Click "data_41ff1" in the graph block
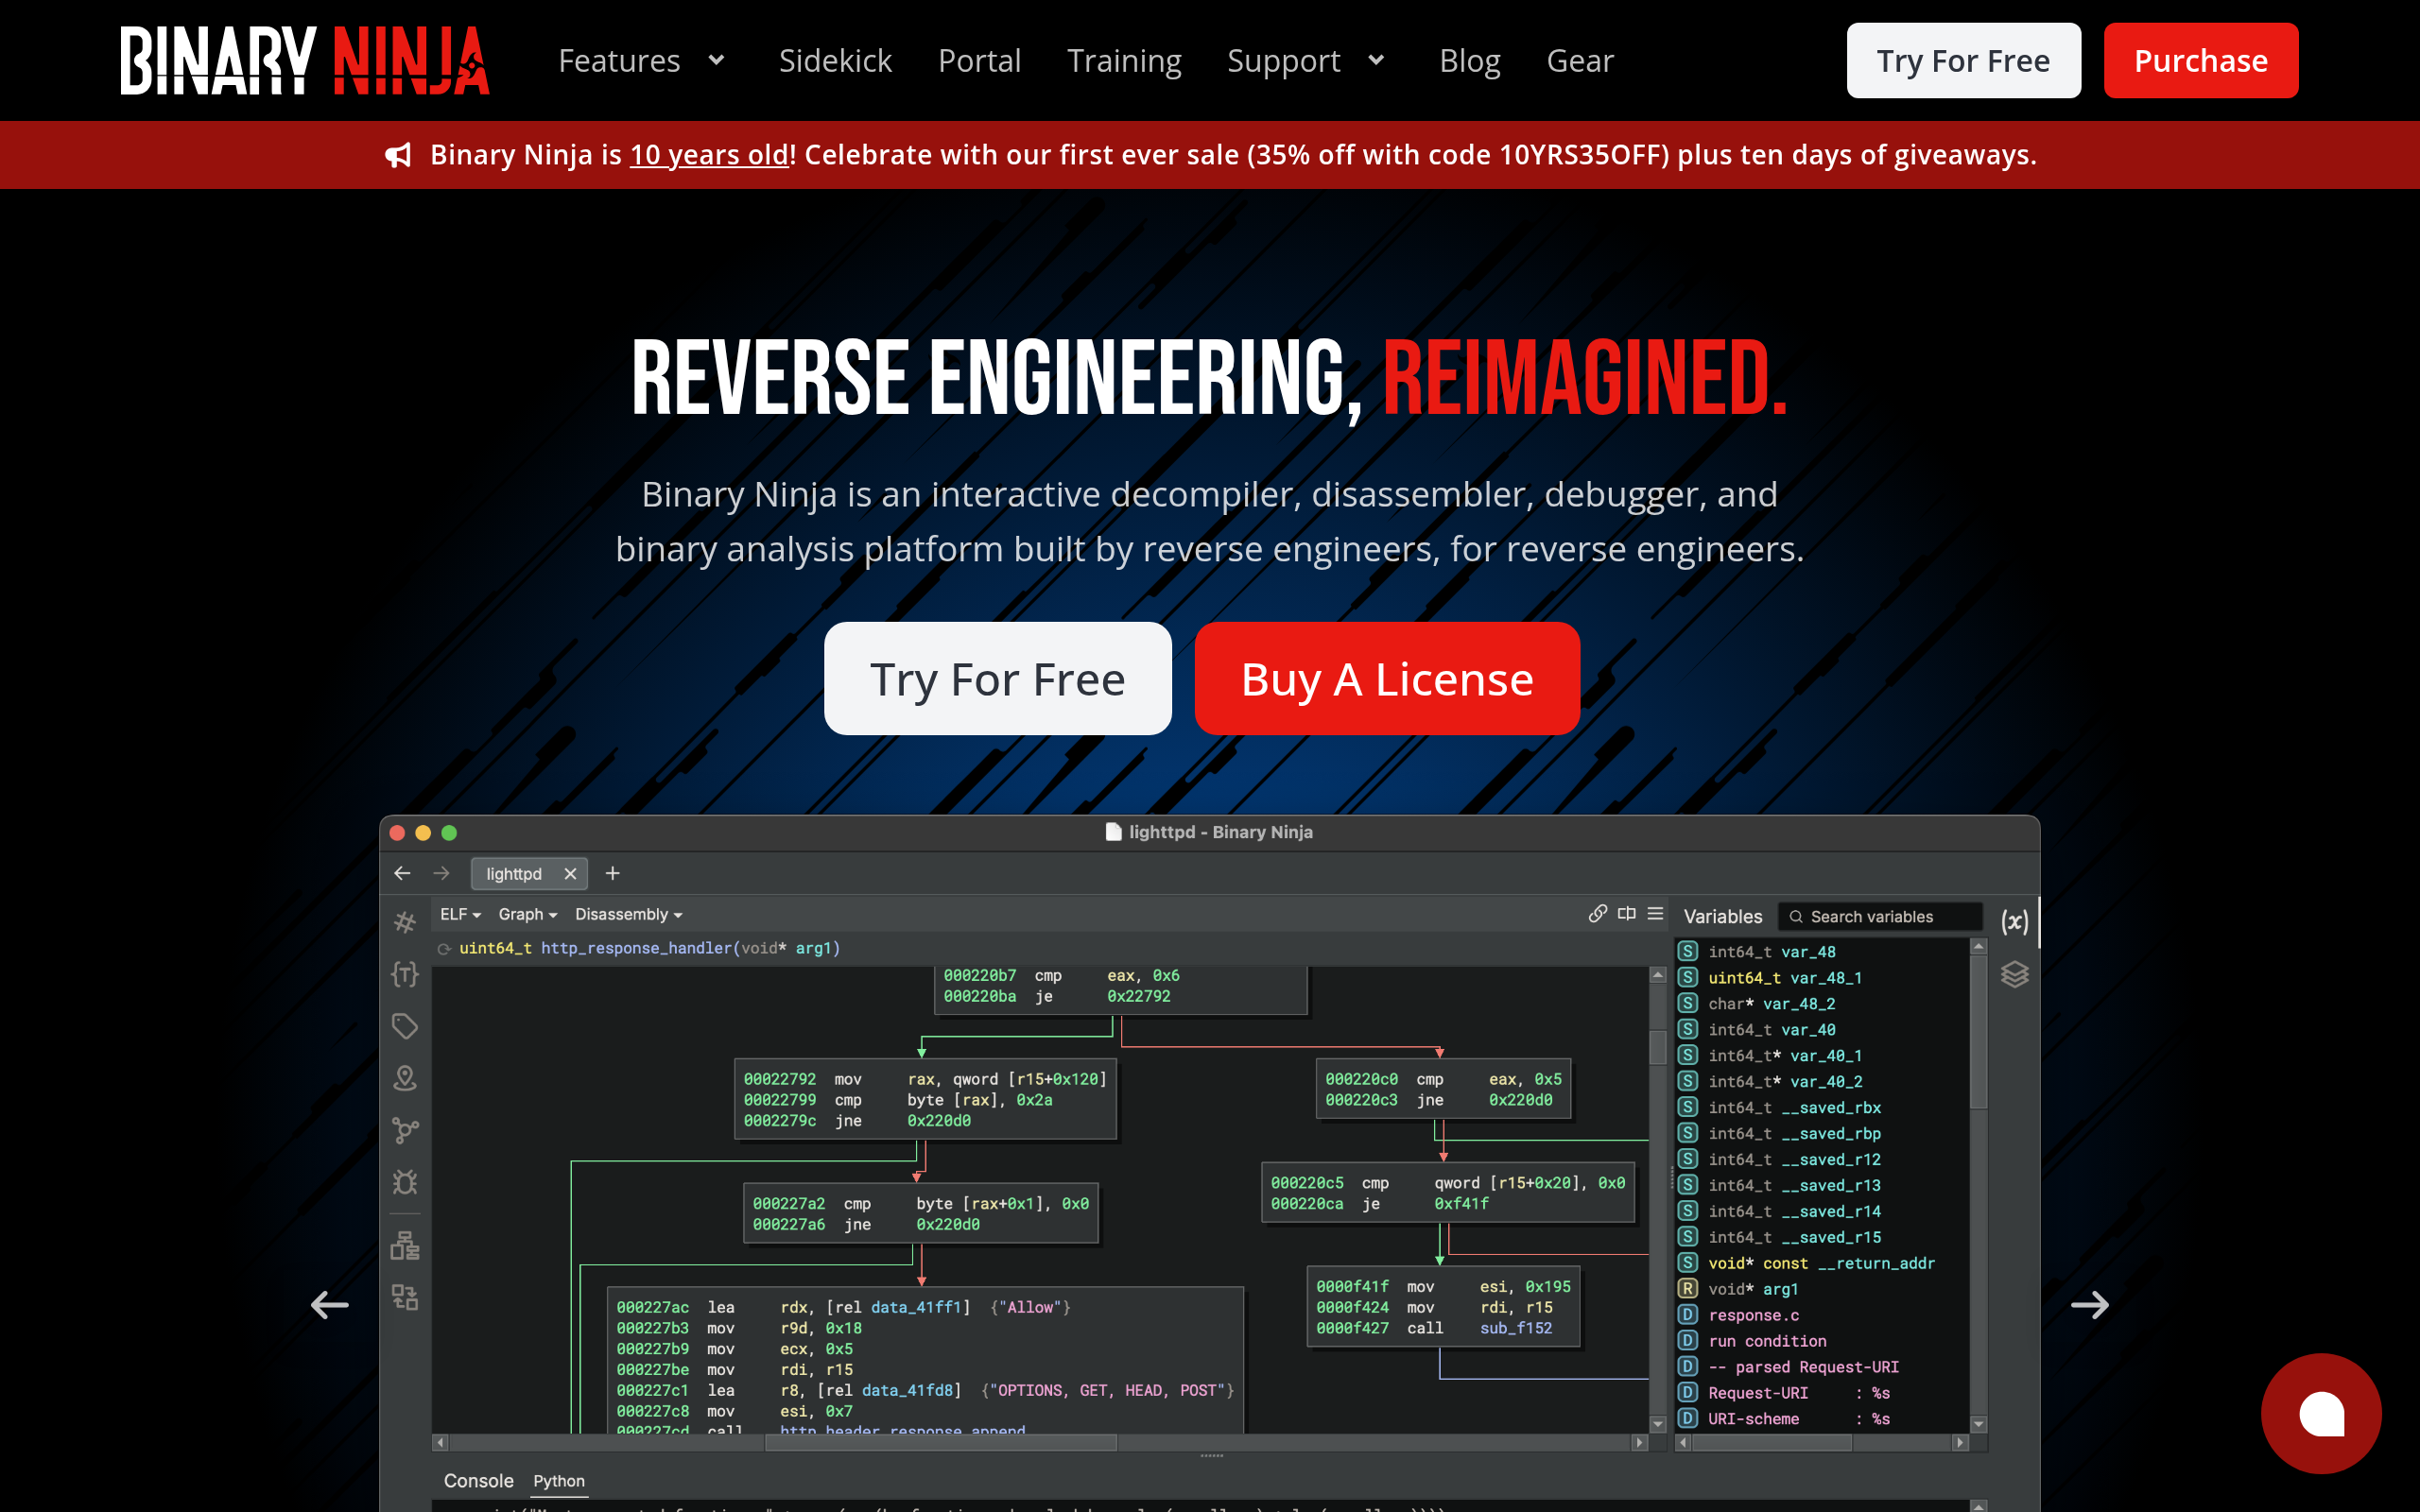 (x=916, y=1307)
